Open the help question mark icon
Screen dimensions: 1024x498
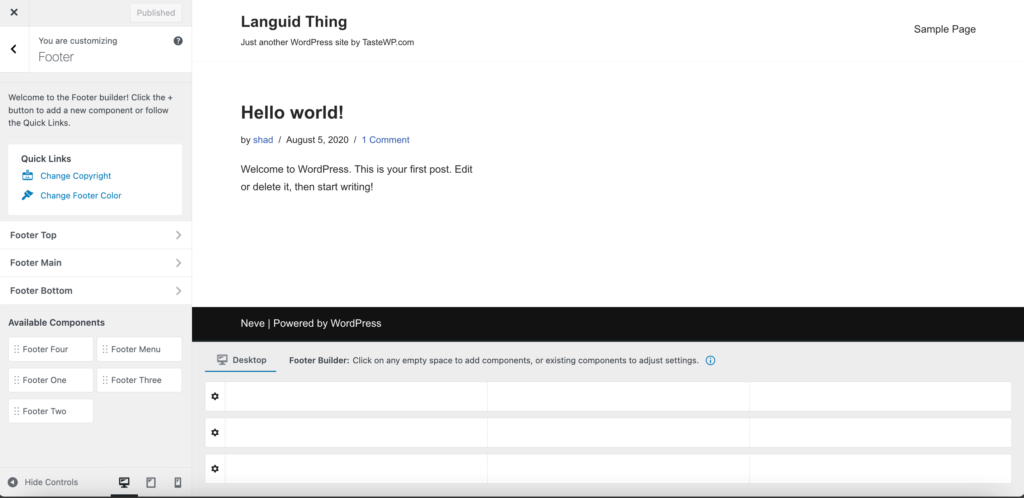tap(178, 40)
